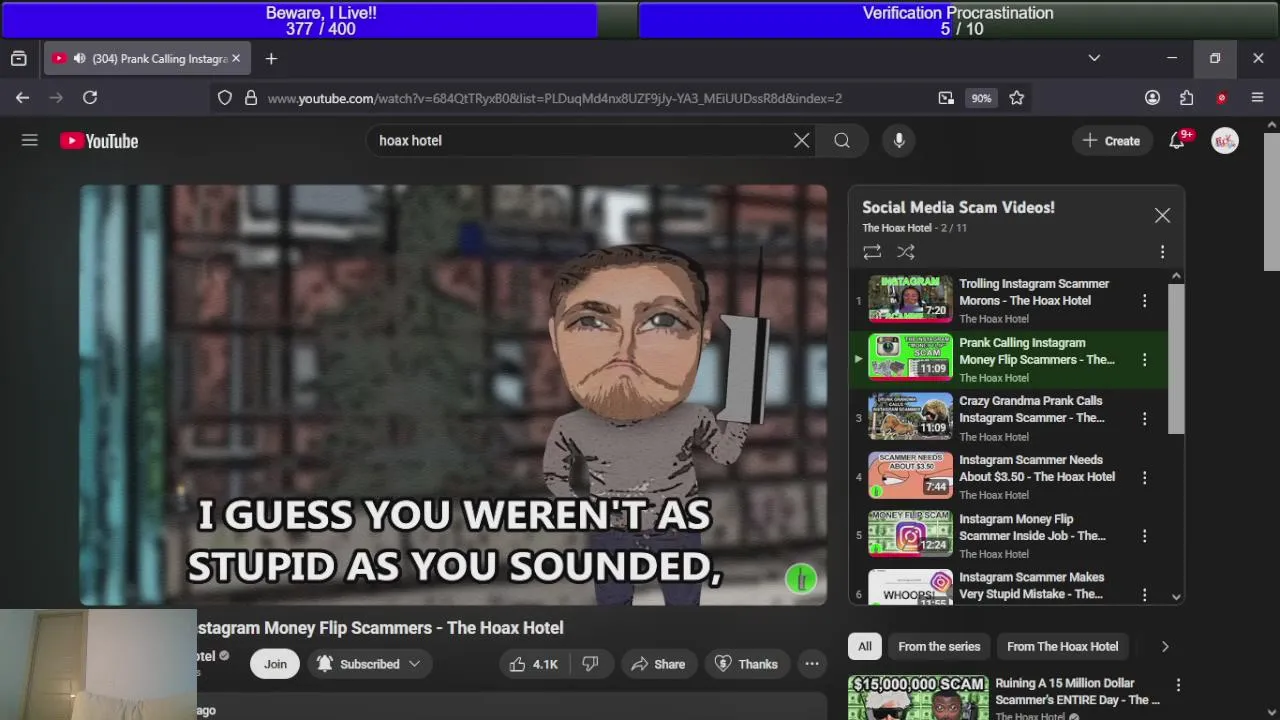Close the Social Media Scam Videos playlist panel
1280x720 pixels.
pos(1162,215)
